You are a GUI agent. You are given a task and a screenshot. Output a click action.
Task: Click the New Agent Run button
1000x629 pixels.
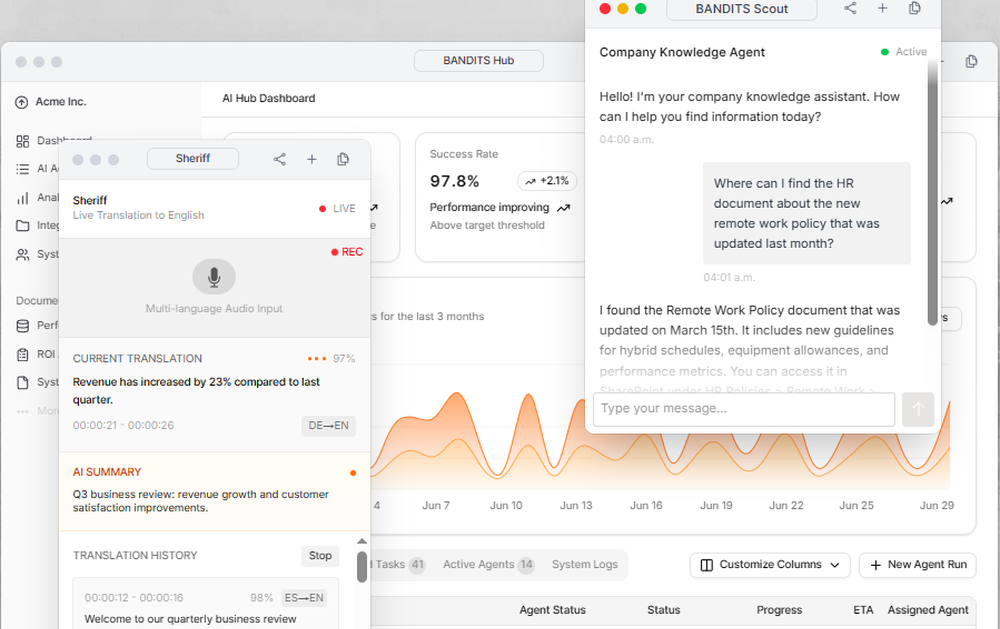coord(918,565)
